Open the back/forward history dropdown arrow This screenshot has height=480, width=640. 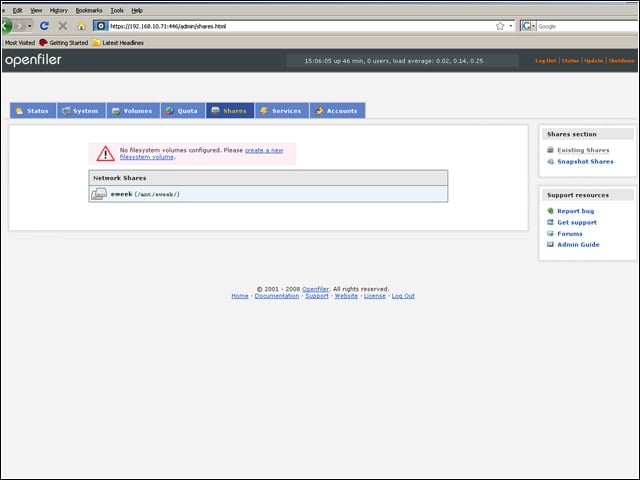click(29, 26)
